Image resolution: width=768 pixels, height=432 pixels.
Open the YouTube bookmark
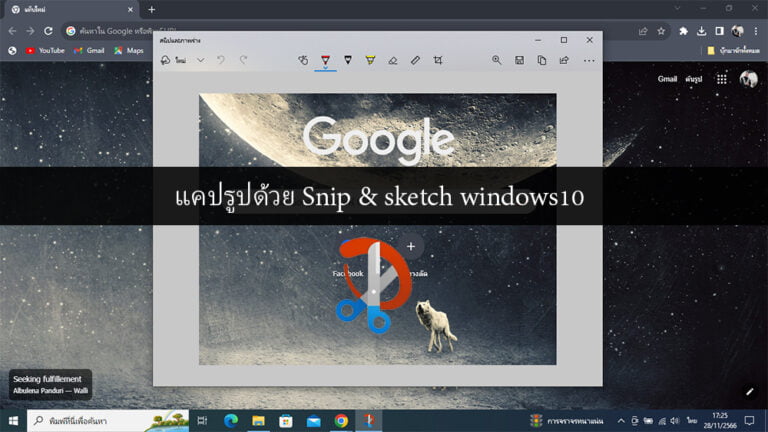tap(45, 50)
